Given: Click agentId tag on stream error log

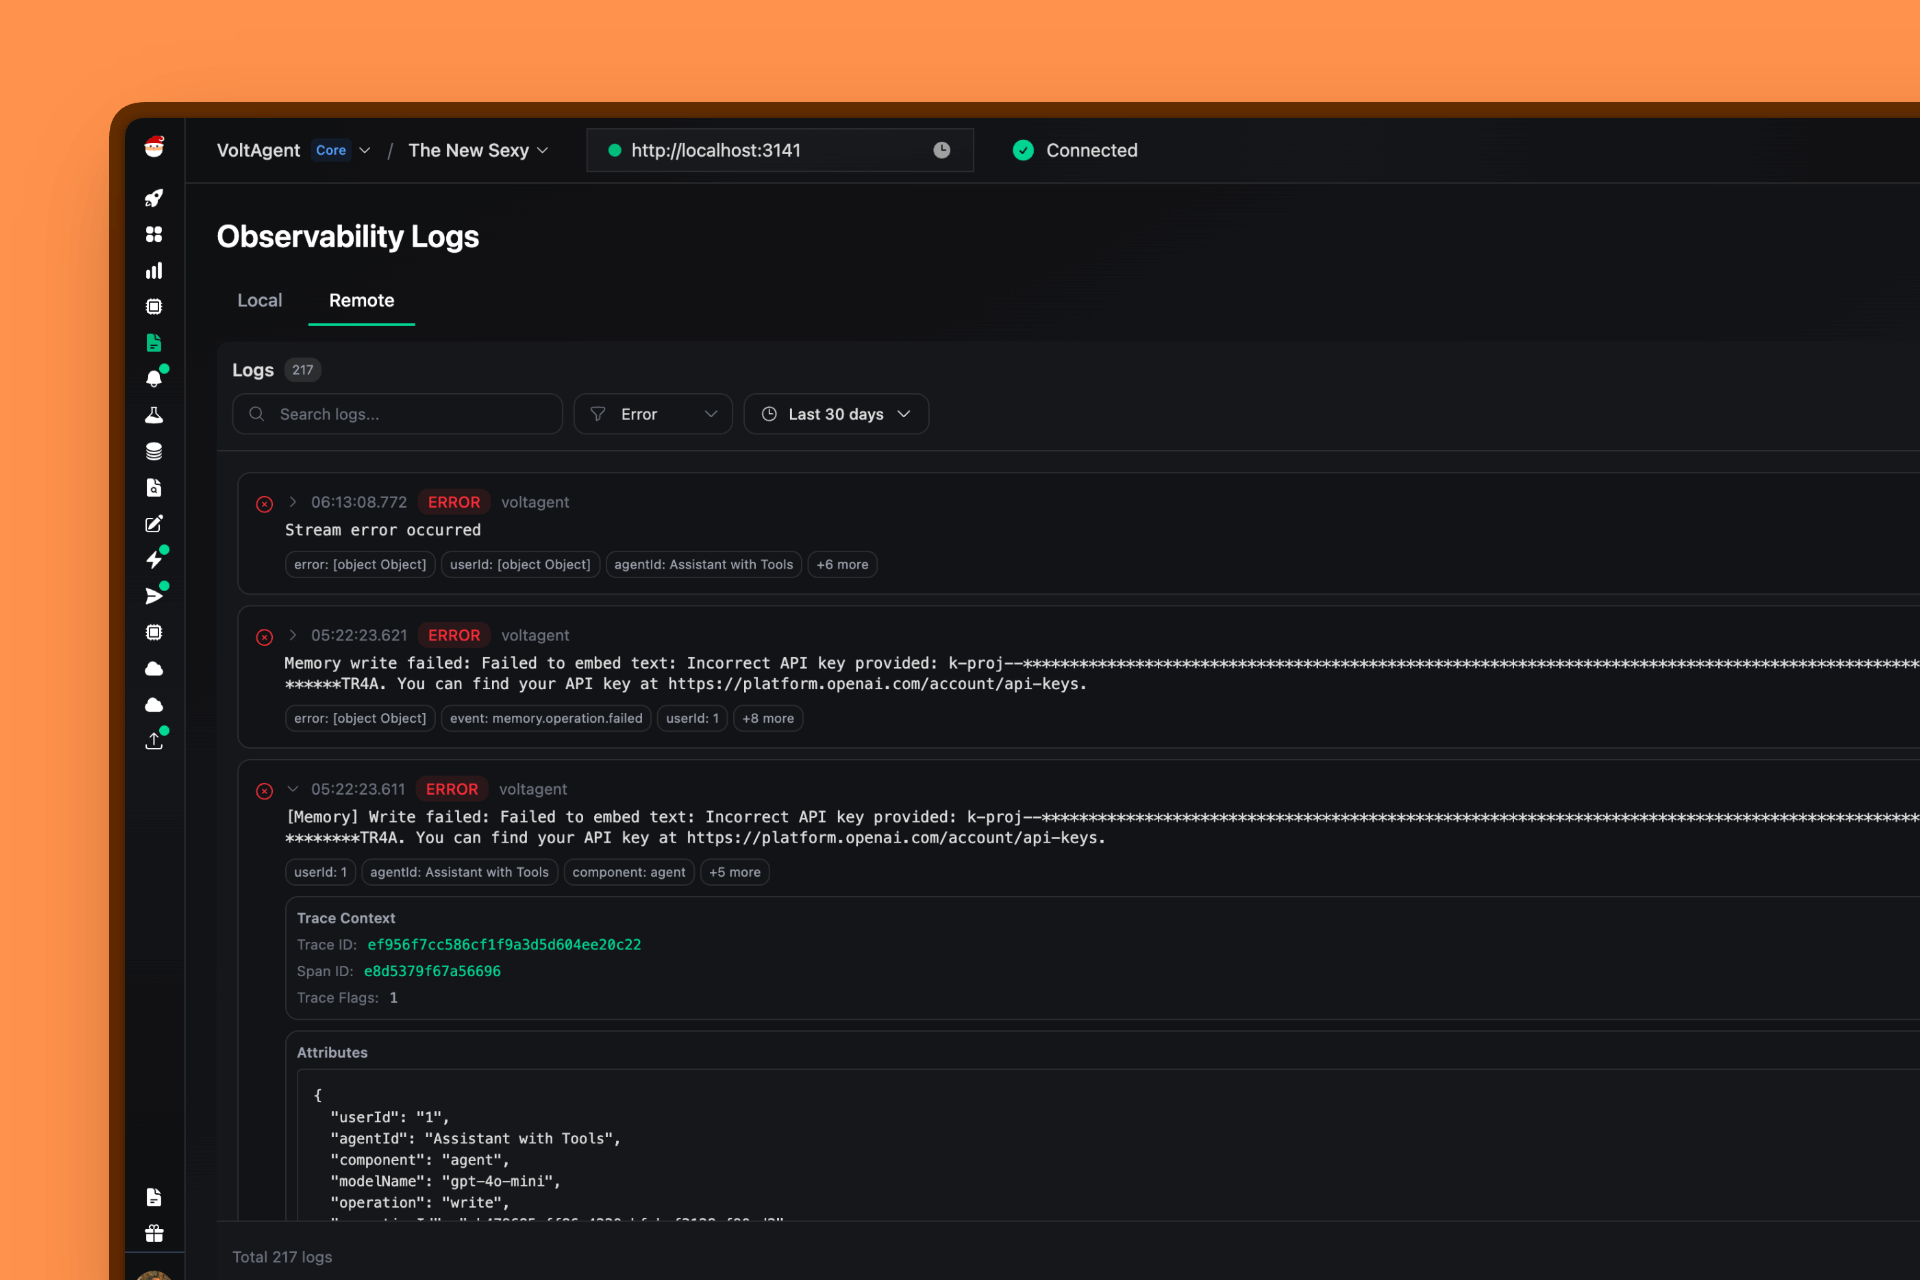Looking at the screenshot, I should tap(704, 564).
